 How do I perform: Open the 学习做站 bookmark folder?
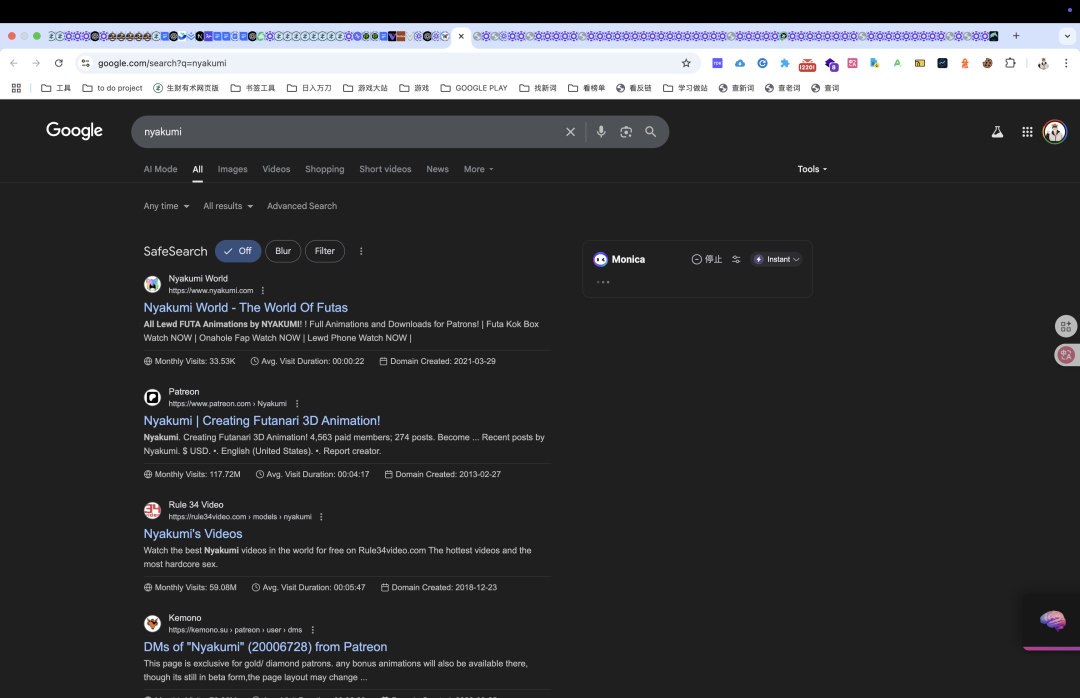(x=685, y=88)
